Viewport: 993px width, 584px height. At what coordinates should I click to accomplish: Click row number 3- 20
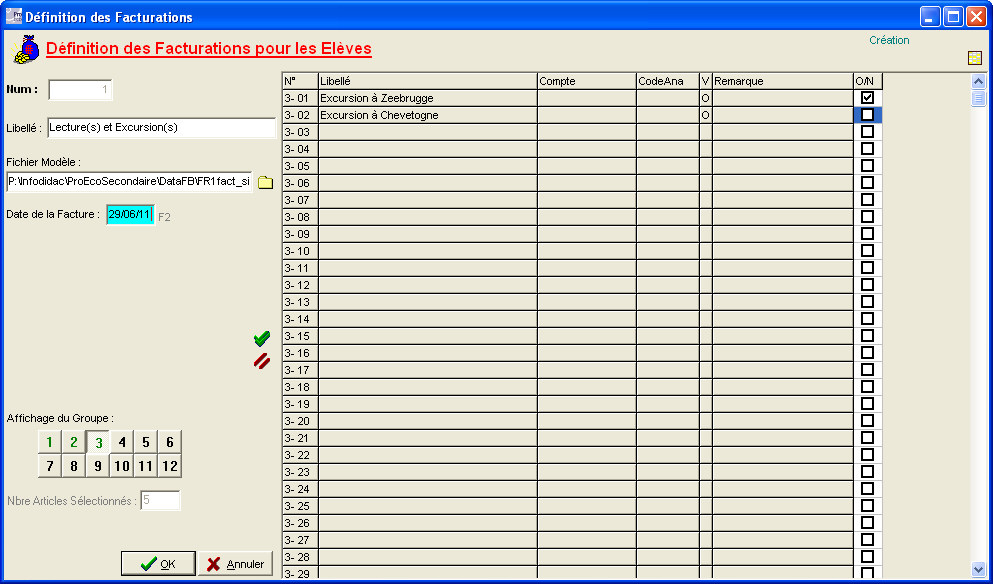point(300,421)
